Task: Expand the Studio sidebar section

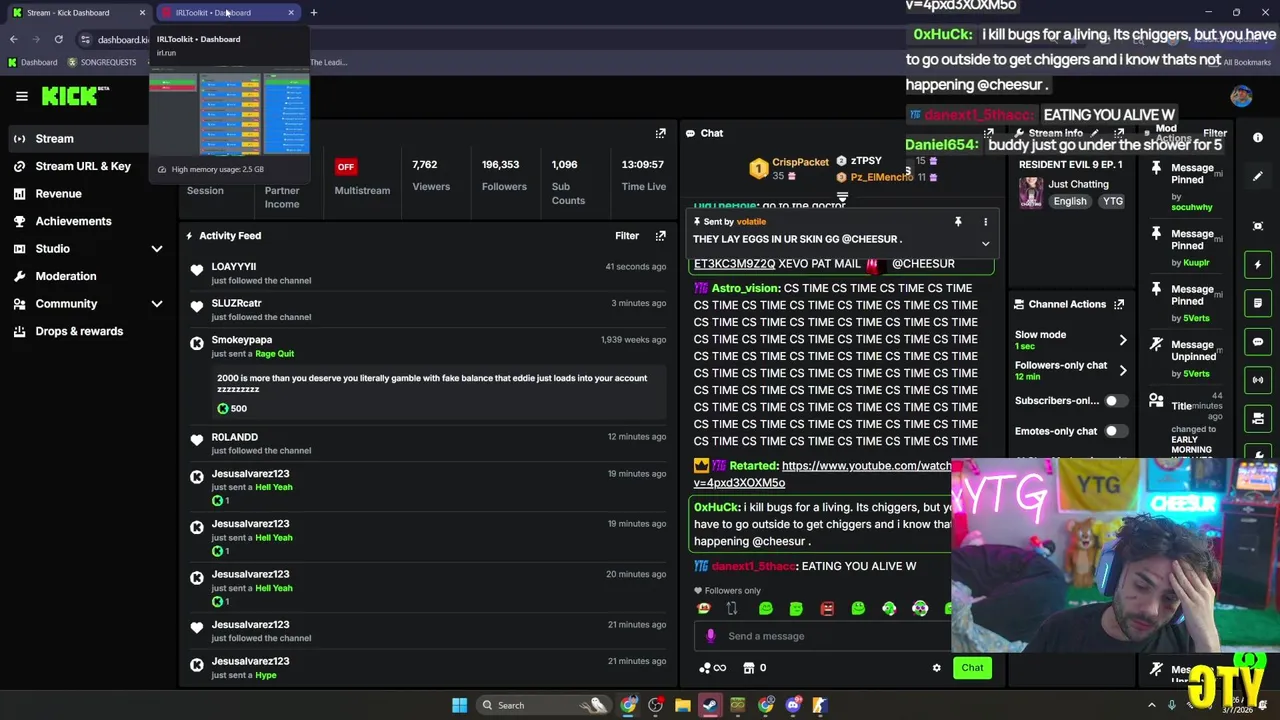Action: tap(157, 249)
